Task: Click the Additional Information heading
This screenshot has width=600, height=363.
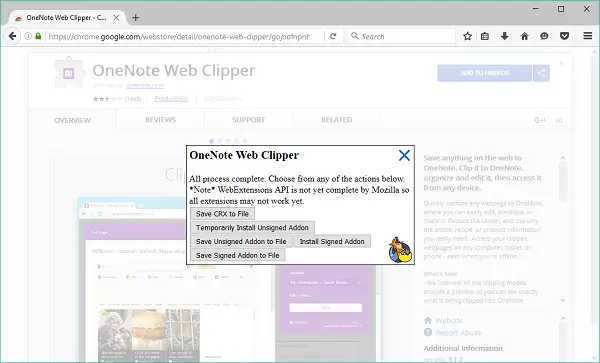Action: (463, 348)
